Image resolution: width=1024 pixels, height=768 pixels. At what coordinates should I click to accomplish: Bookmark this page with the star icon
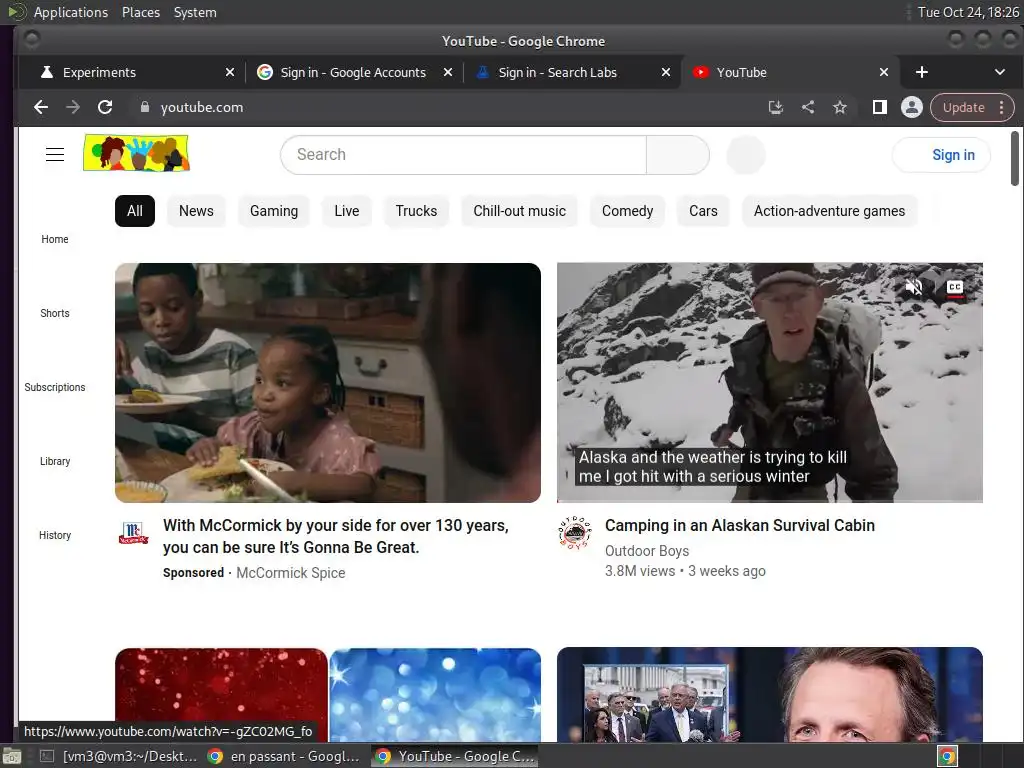point(840,107)
